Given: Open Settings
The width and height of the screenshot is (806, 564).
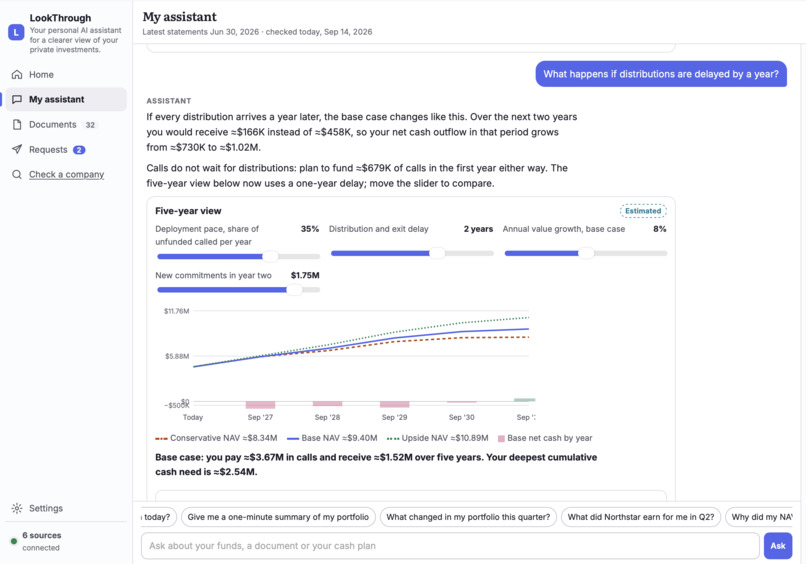Looking at the screenshot, I should point(66,508).
